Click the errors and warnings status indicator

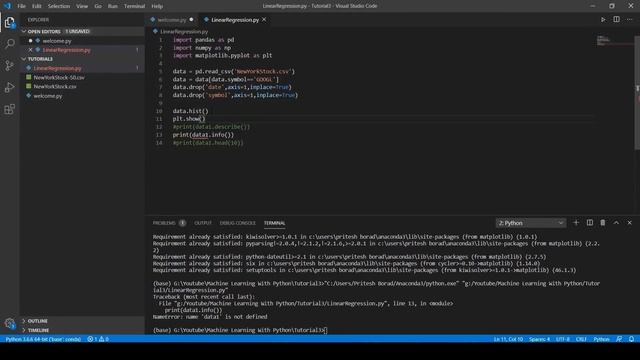point(98,339)
